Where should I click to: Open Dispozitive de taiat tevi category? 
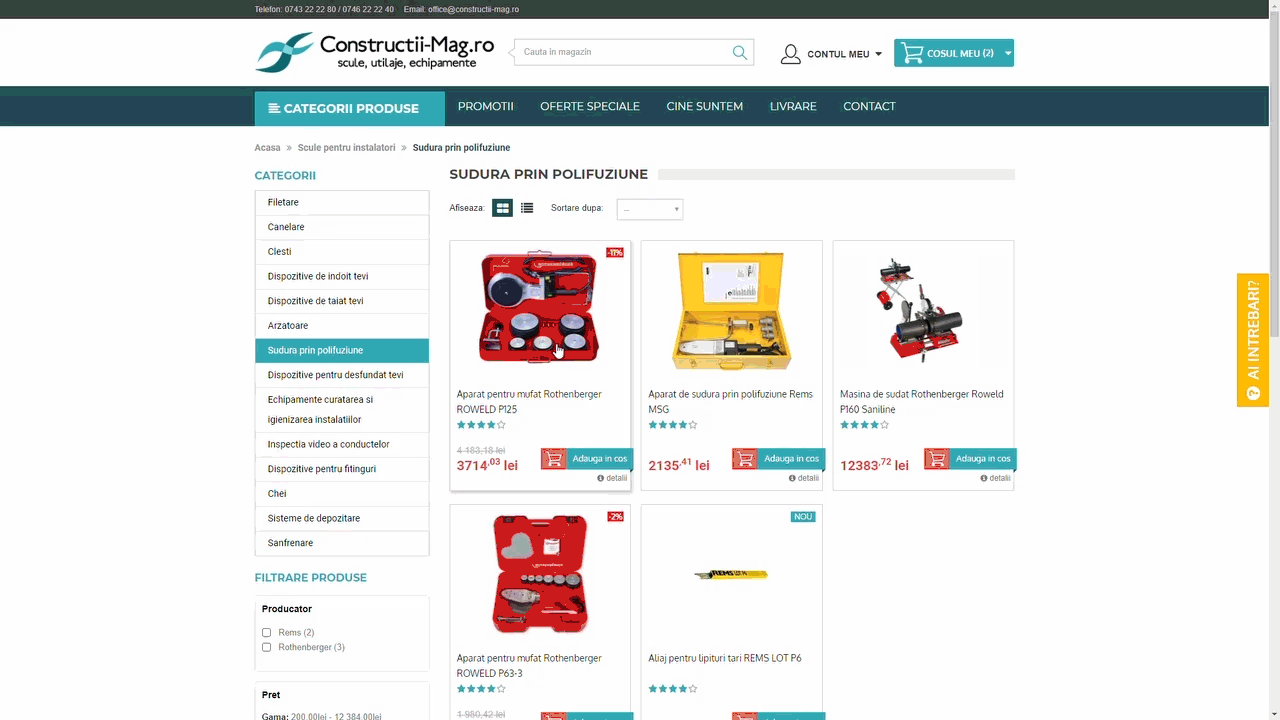tap(342, 301)
